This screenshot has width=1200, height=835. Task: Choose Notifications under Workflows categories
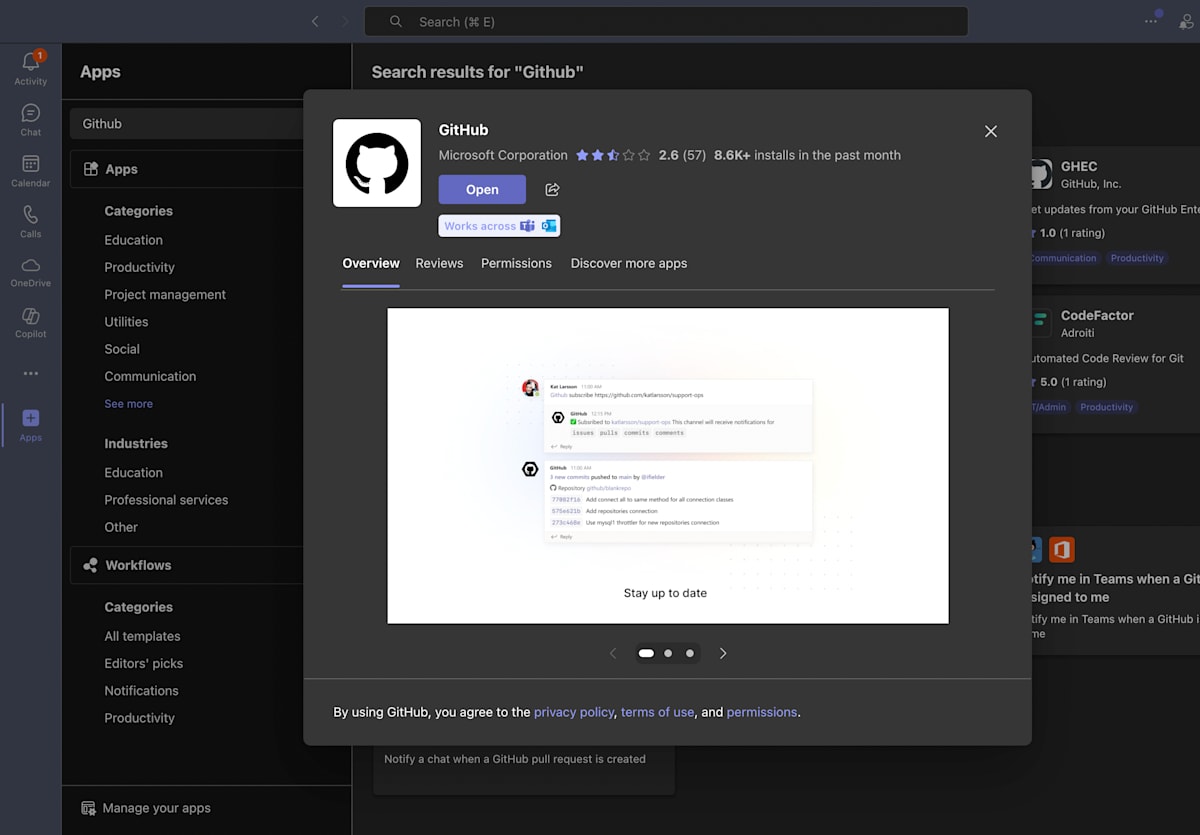tap(141, 690)
